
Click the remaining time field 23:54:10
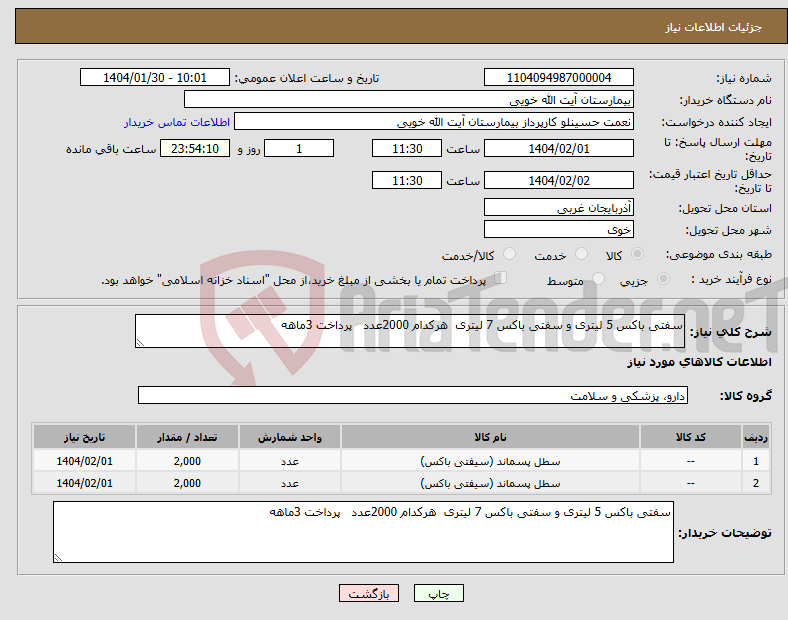tap(195, 148)
